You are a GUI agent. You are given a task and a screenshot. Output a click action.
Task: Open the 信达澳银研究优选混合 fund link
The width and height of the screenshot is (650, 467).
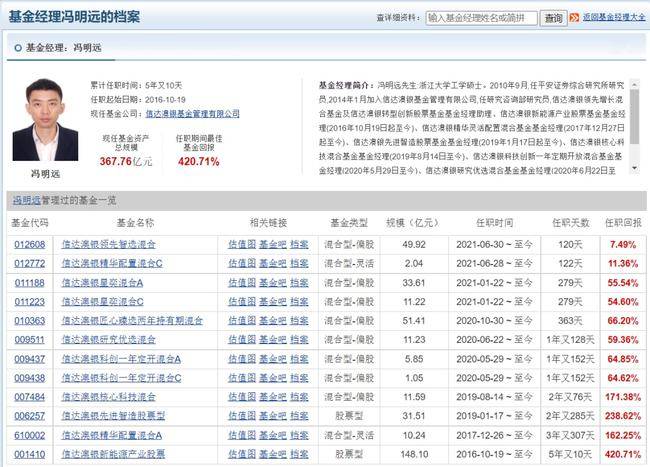[x=109, y=340]
